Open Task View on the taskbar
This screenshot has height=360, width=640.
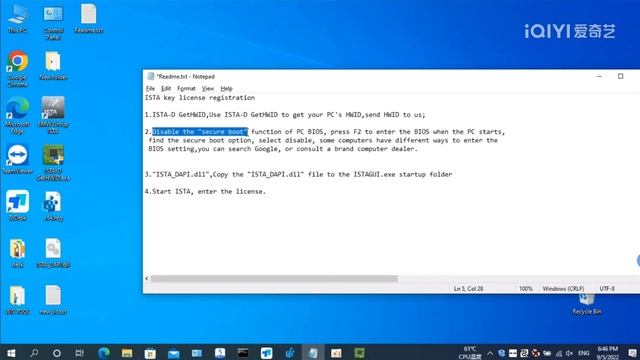click(x=80, y=353)
